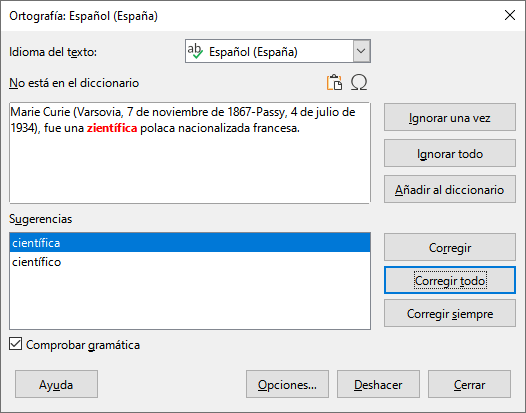Open Ayuda help button
Viewport: 526px width, 413px height.
(56, 384)
